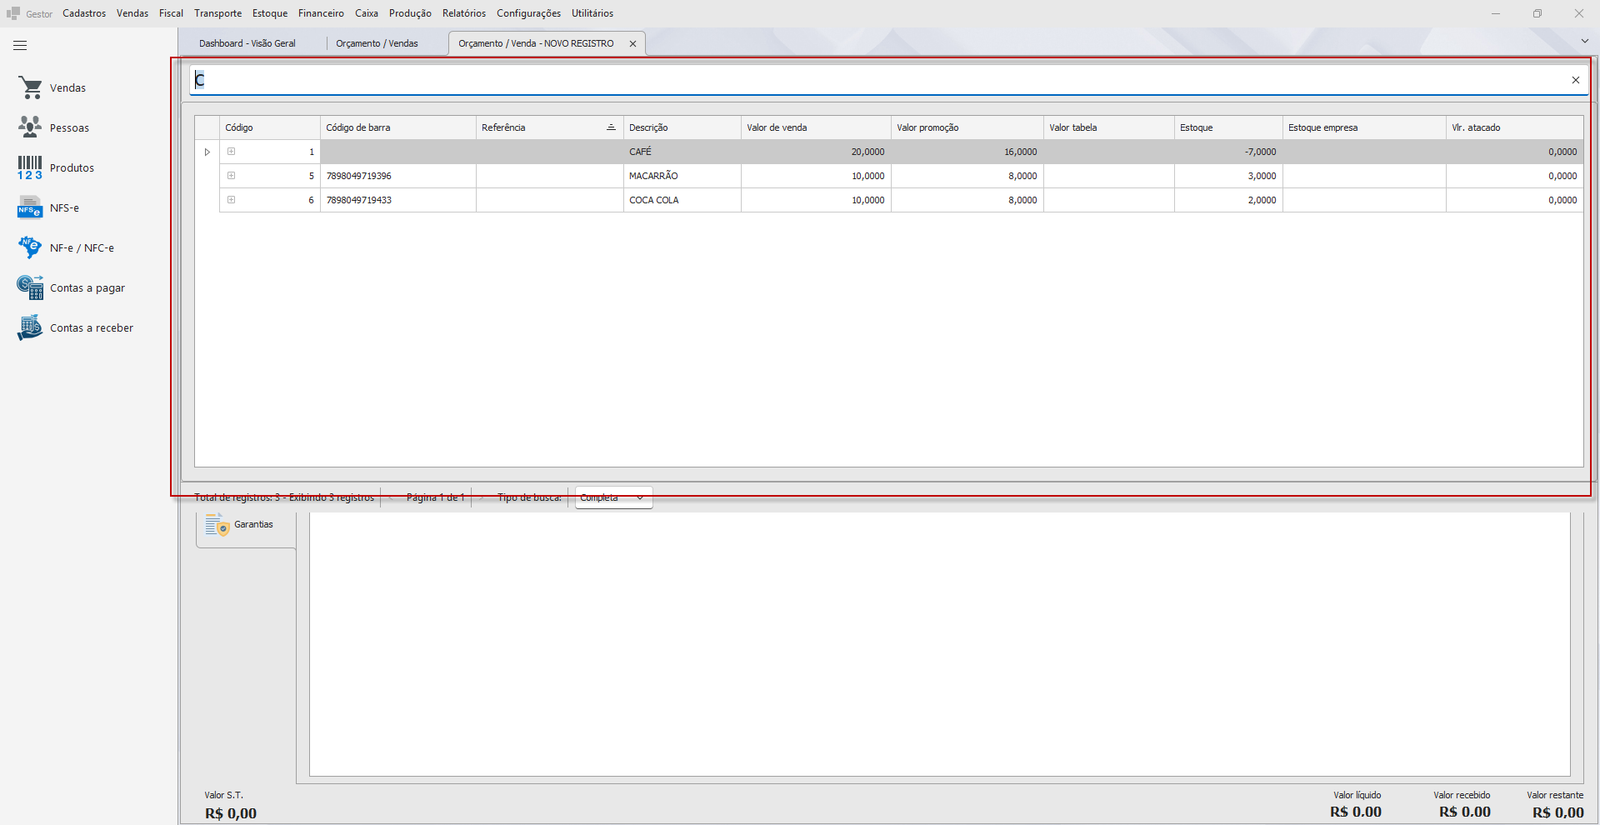Click the CAFÉ stock value -7,0000
This screenshot has height=825, width=1600.
(1228, 152)
